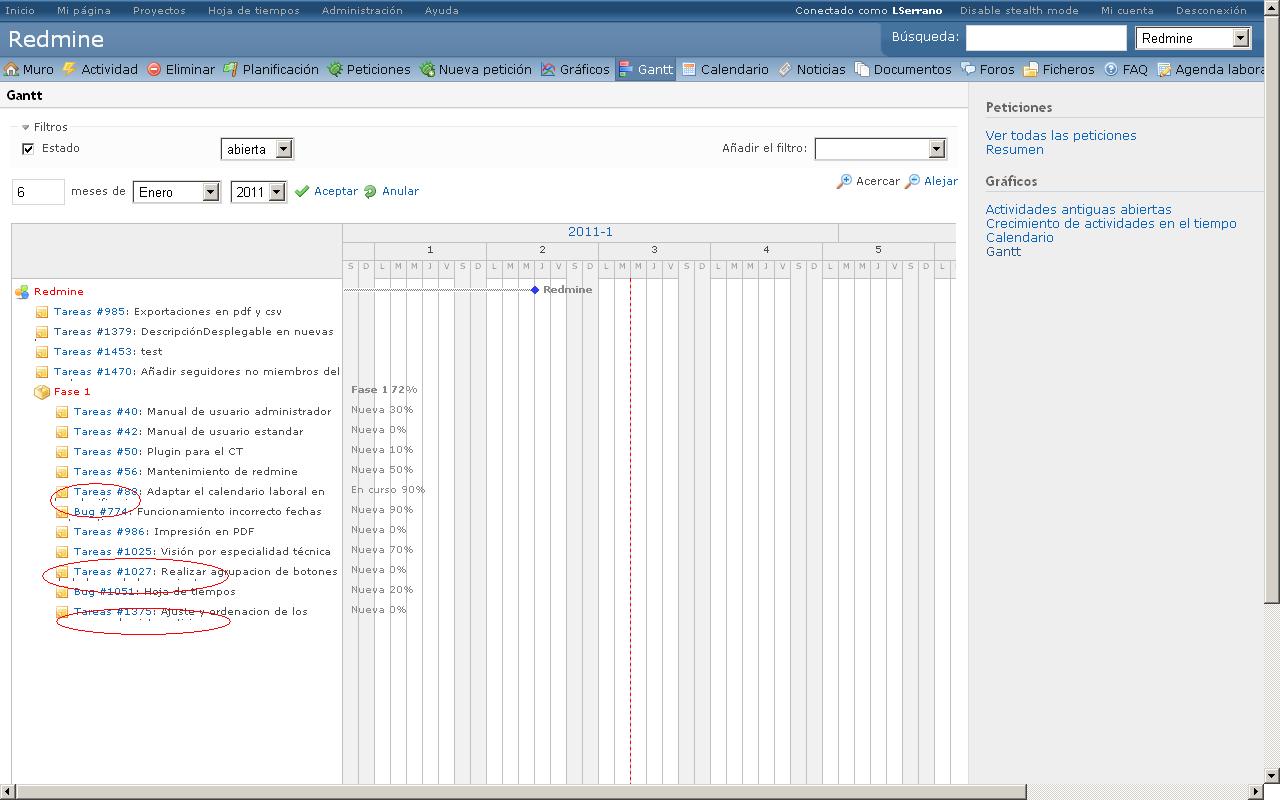Image resolution: width=1280 pixels, height=800 pixels.
Task: Open the project dropdown showing Redmine
Action: pyautogui.click(x=1193, y=38)
